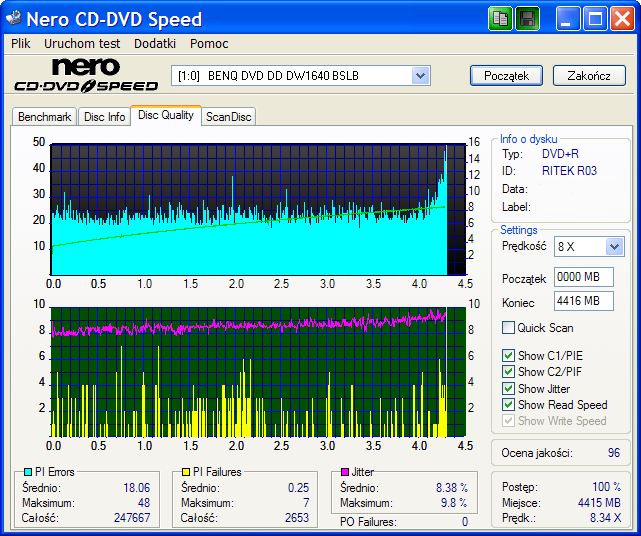Click the PI Errors Średnio value 18.06
The image size is (641, 536).
pyautogui.click(x=137, y=487)
